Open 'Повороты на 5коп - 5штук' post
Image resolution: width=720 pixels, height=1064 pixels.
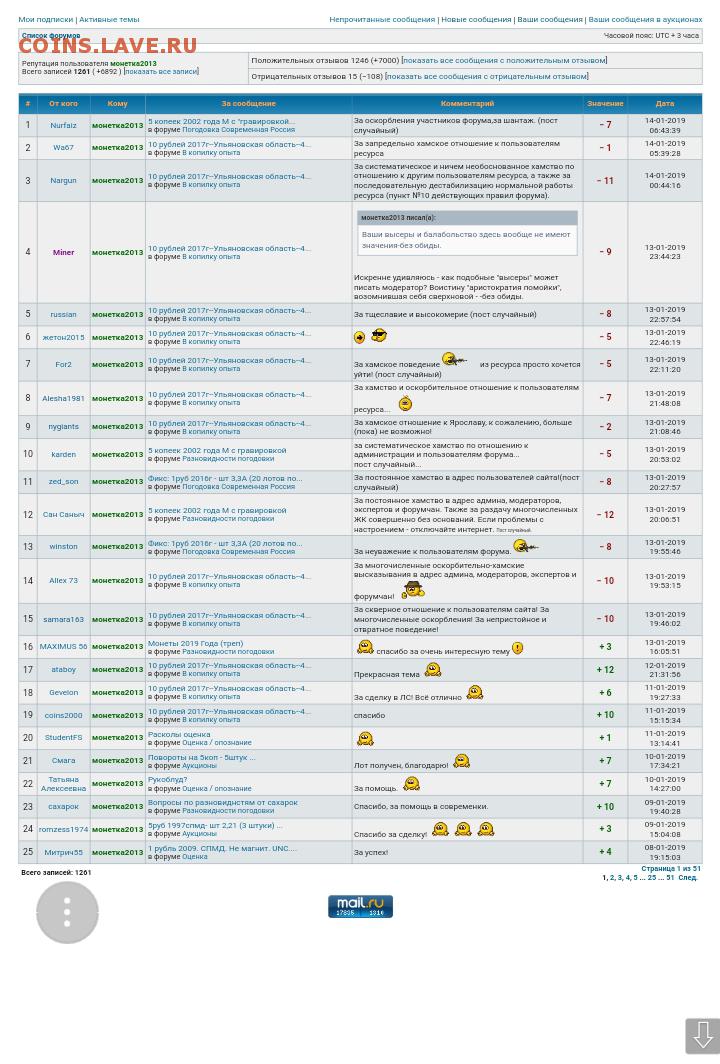click(x=202, y=757)
